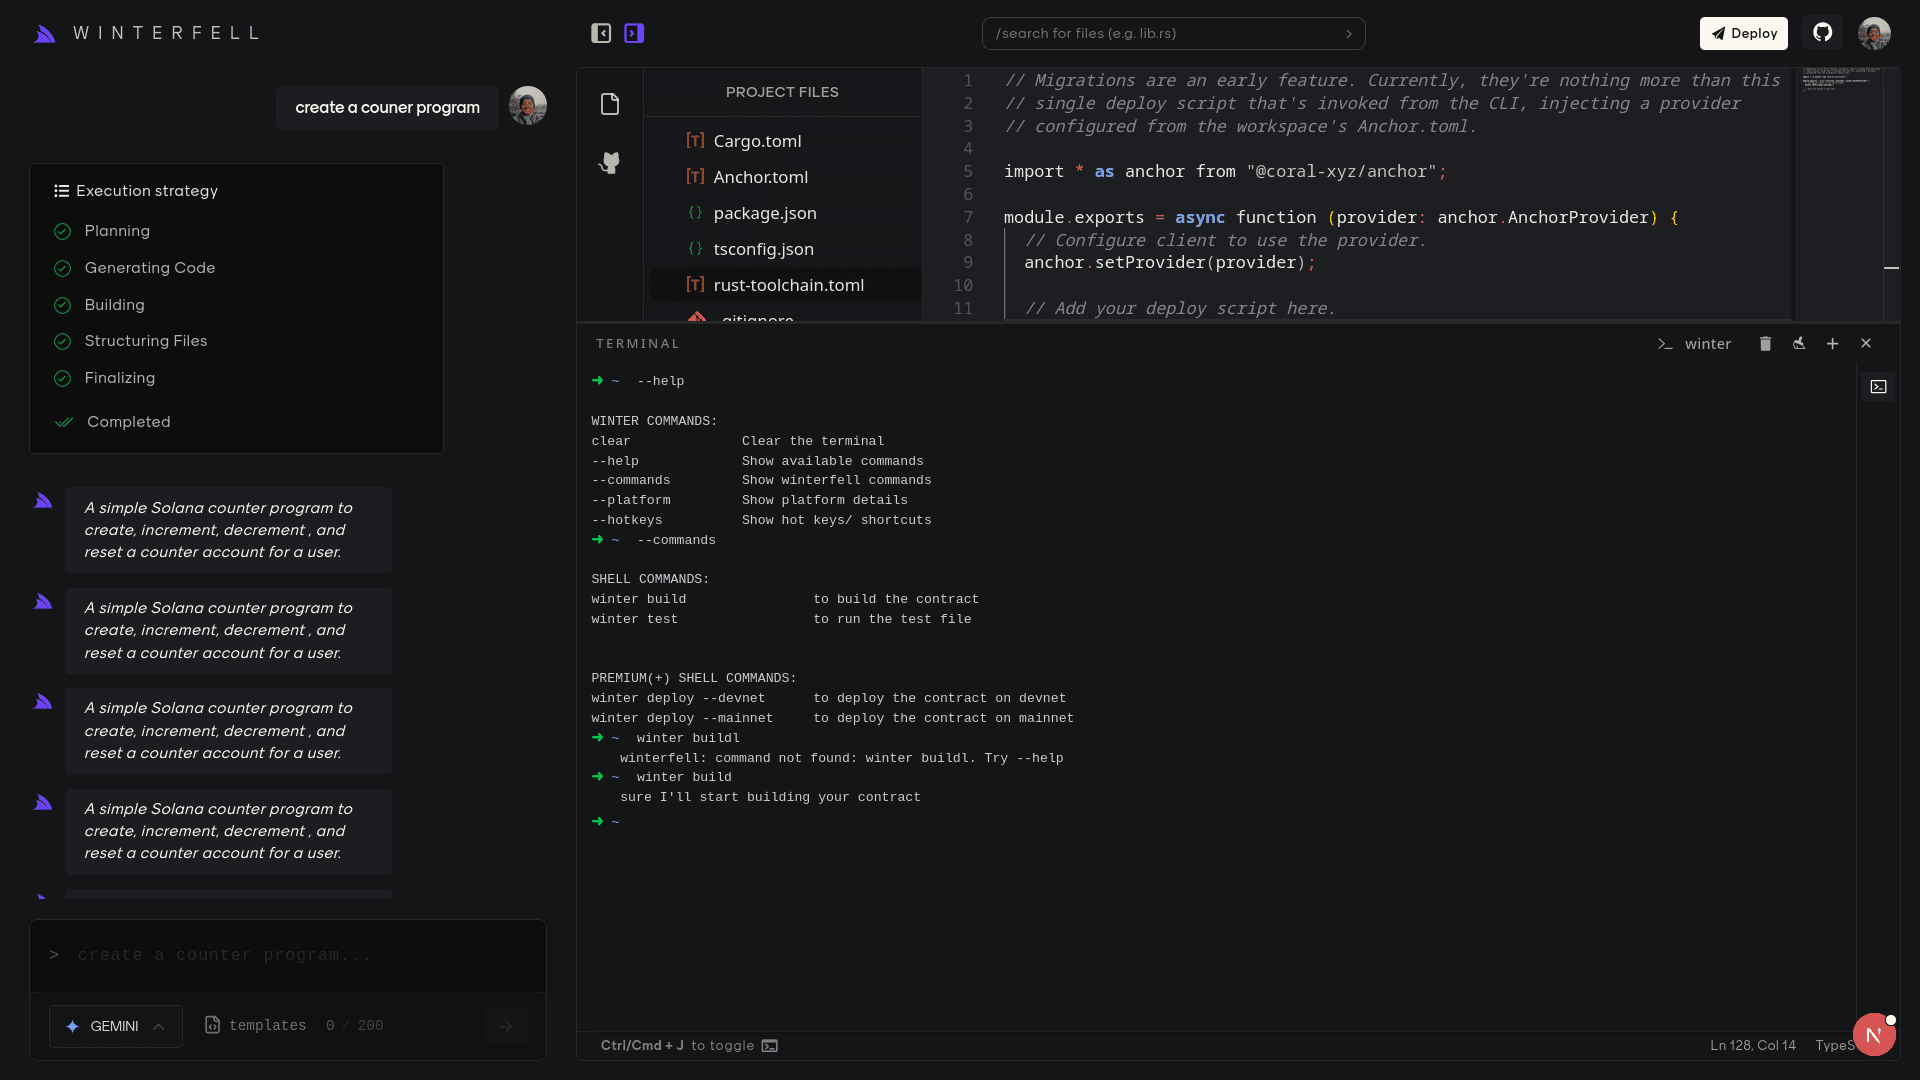Open the user avatar in top-right corner
The image size is (1920, 1080).
tap(1874, 33)
